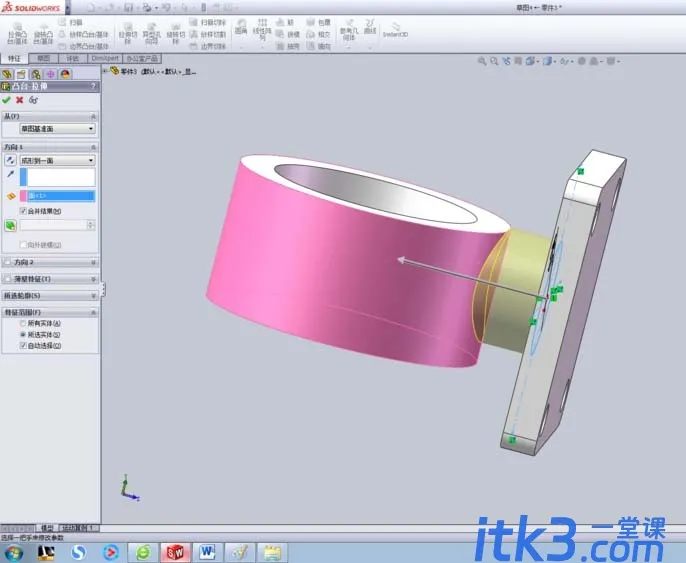Select the Mirror (镜向) tool
Image resolution: width=686 pixels, height=563 pixels.
click(x=318, y=46)
